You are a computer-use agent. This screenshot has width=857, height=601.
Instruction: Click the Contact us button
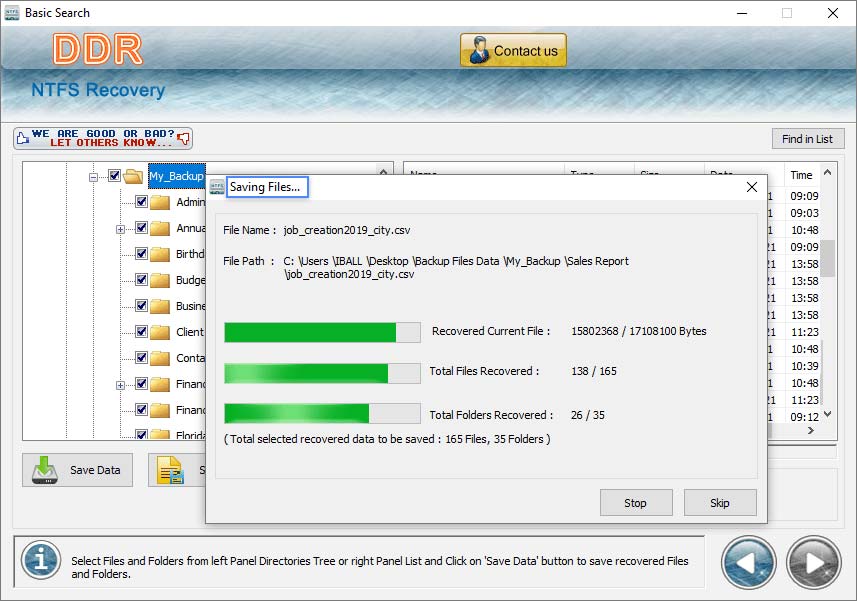[513, 50]
